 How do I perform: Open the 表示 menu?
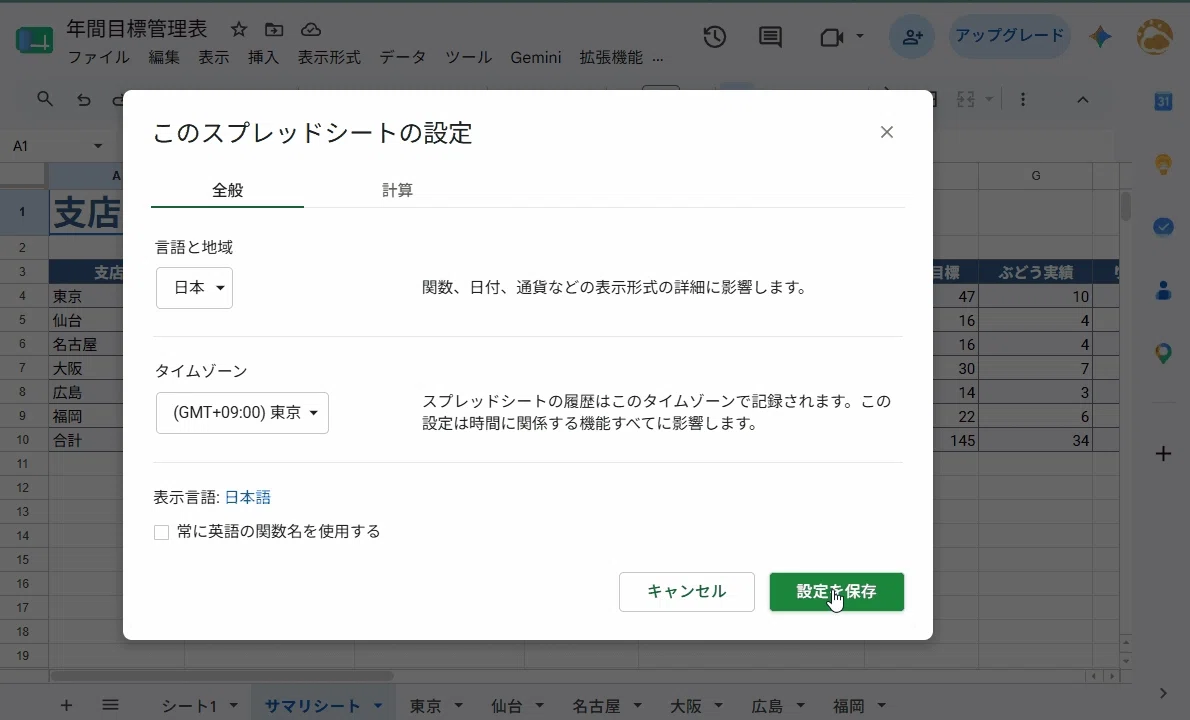point(214,58)
